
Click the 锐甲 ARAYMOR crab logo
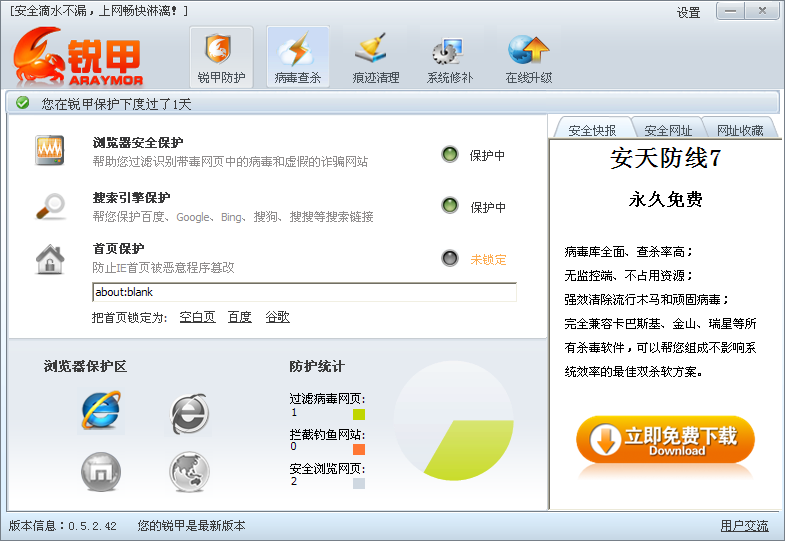tap(78, 57)
